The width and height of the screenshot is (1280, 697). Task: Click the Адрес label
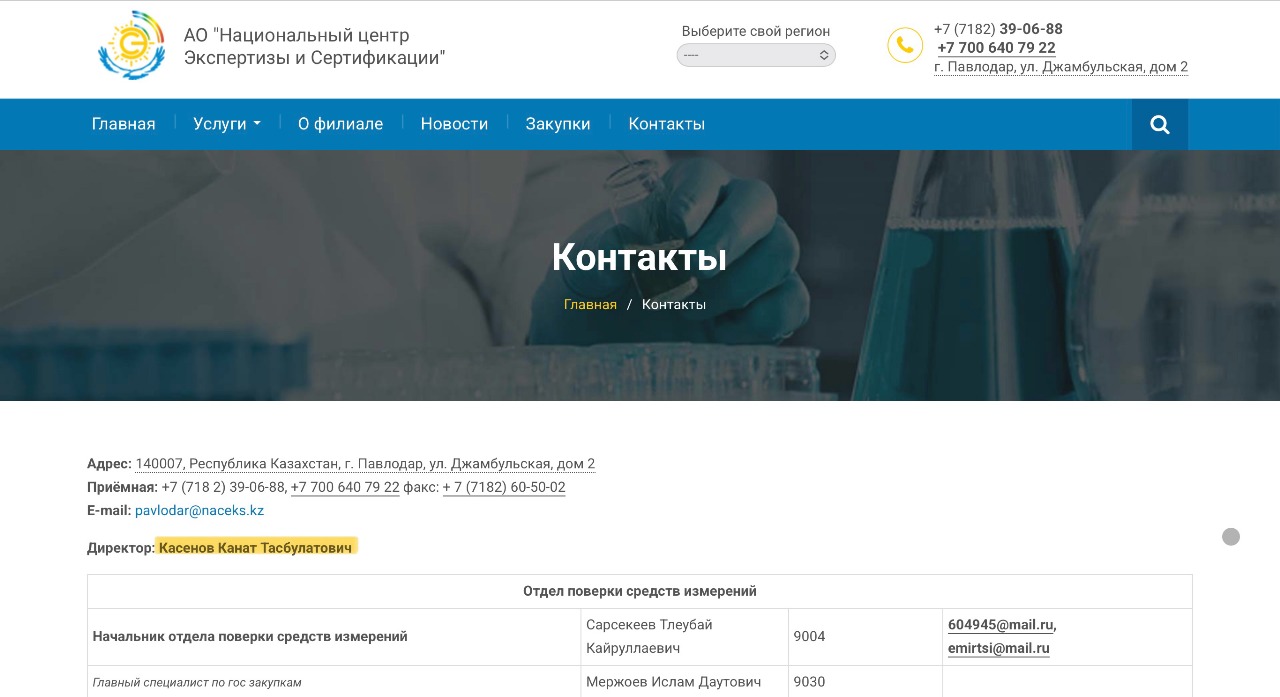tap(109, 464)
